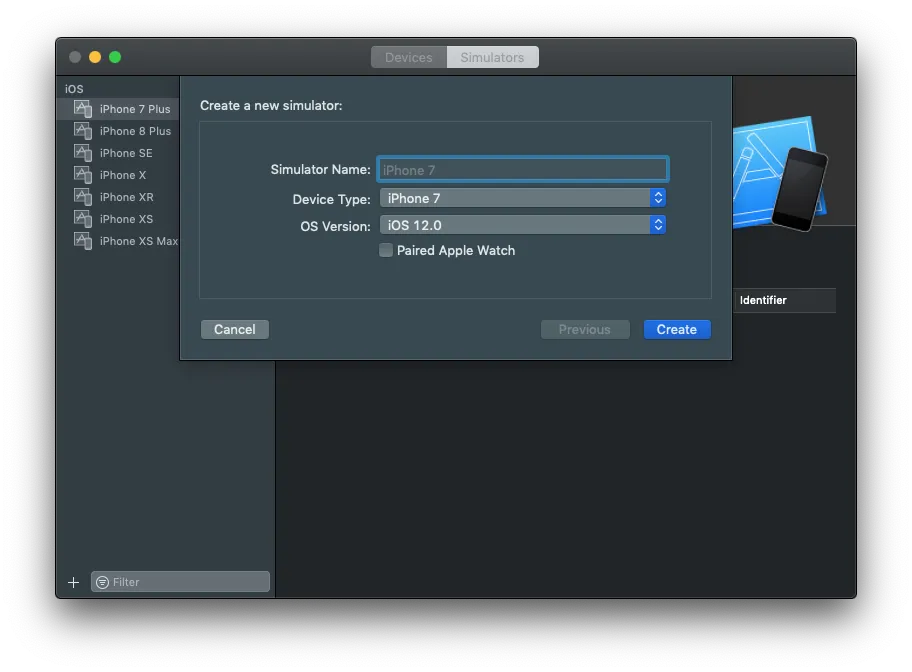Add a new simulator with plus icon
This screenshot has width=912, height=672.
pyautogui.click(x=73, y=582)
